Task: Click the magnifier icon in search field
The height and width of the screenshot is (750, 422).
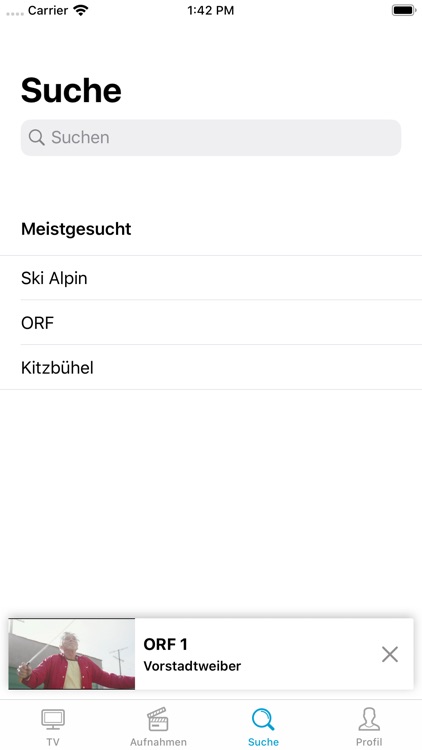Action: click(36, 137)
